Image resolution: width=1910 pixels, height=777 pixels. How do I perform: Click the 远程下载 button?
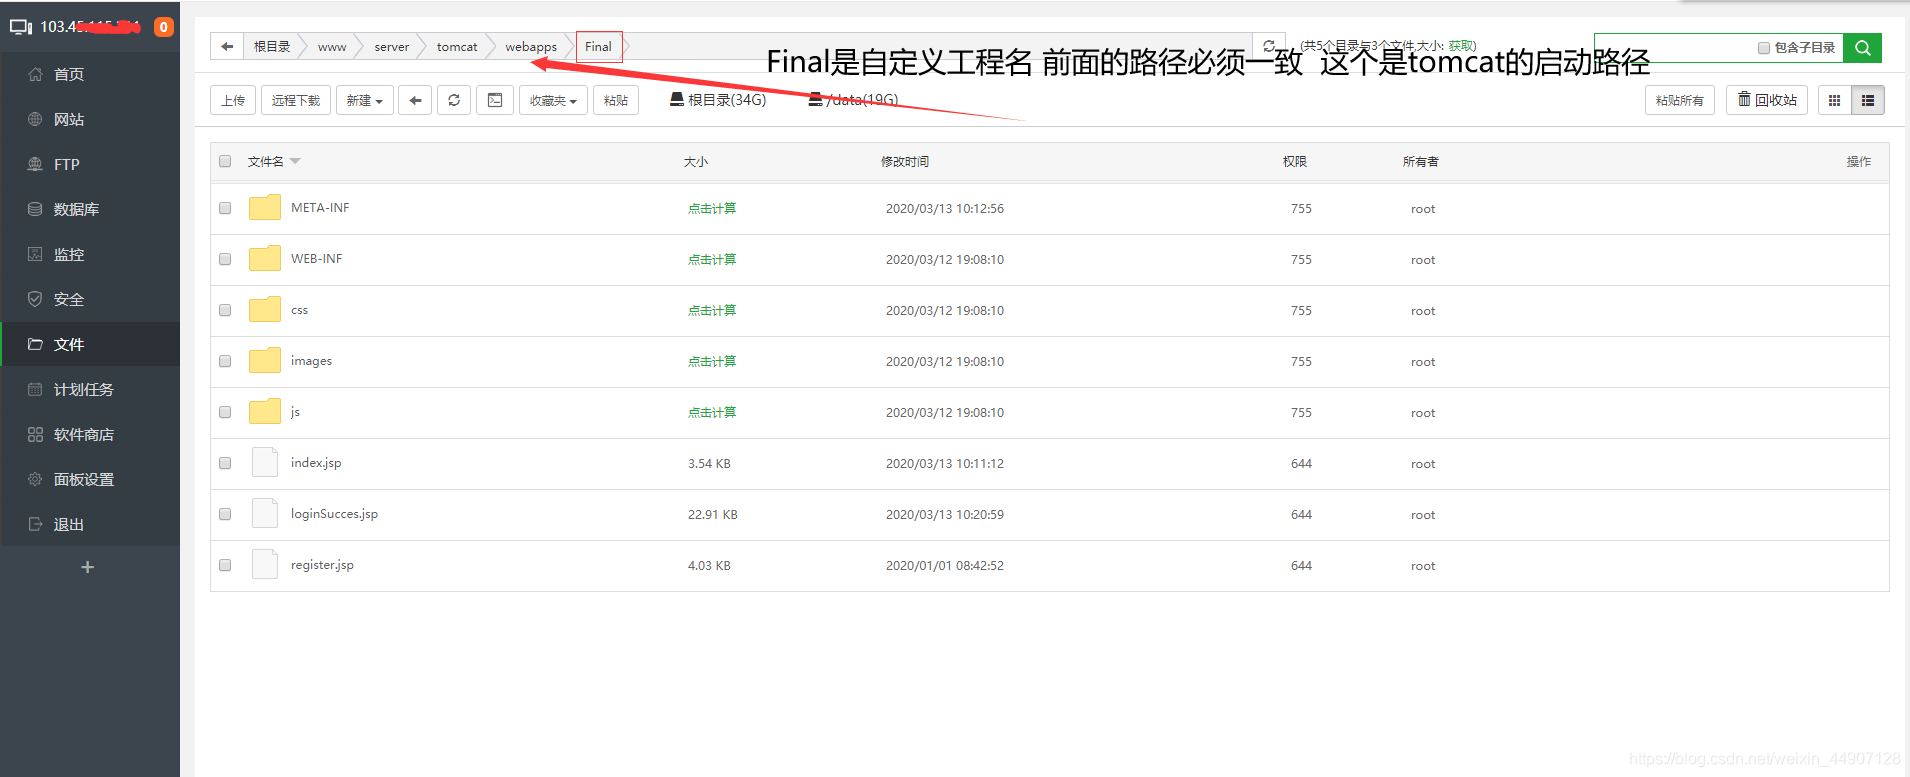pos(296,100)
